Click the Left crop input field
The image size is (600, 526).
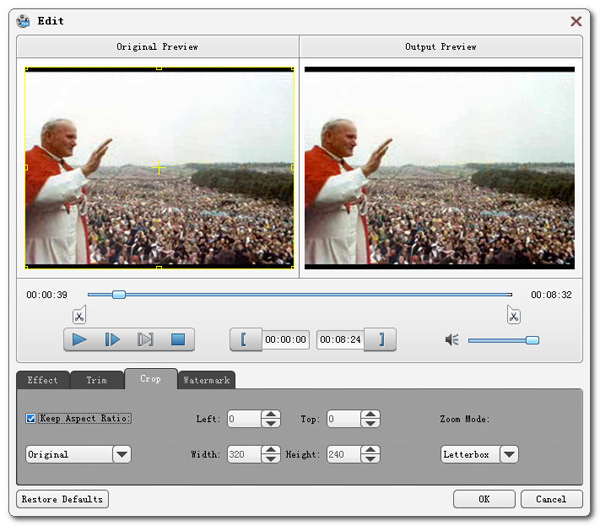click(245, 419)
